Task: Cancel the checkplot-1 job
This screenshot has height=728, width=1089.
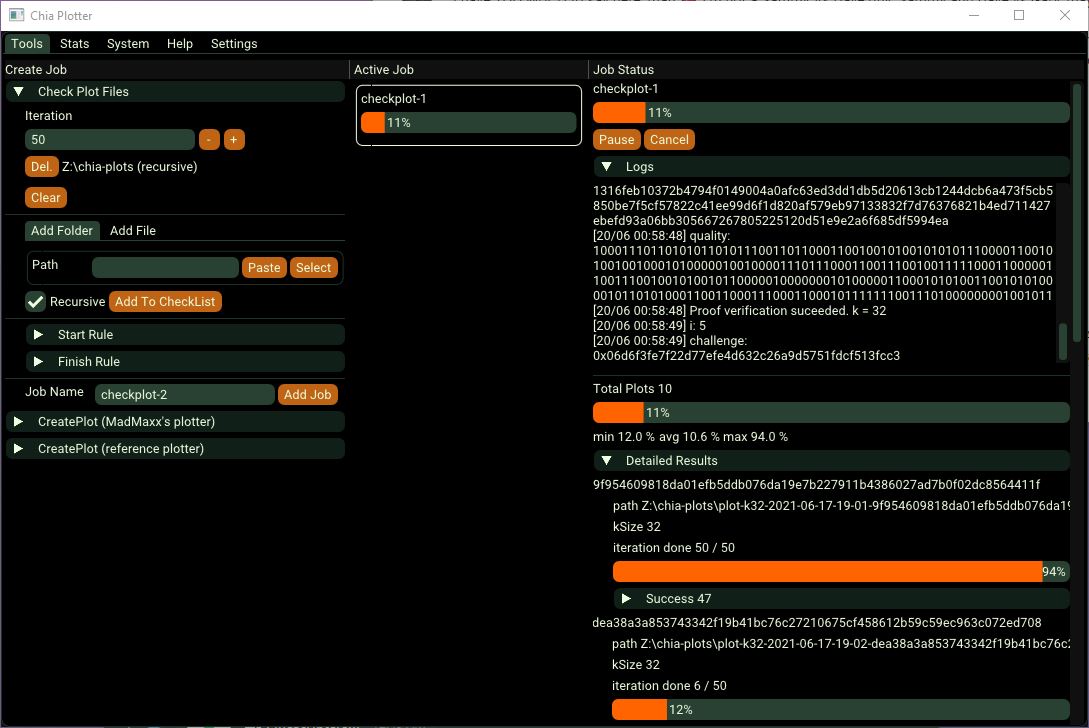Action: coord(670,140)
